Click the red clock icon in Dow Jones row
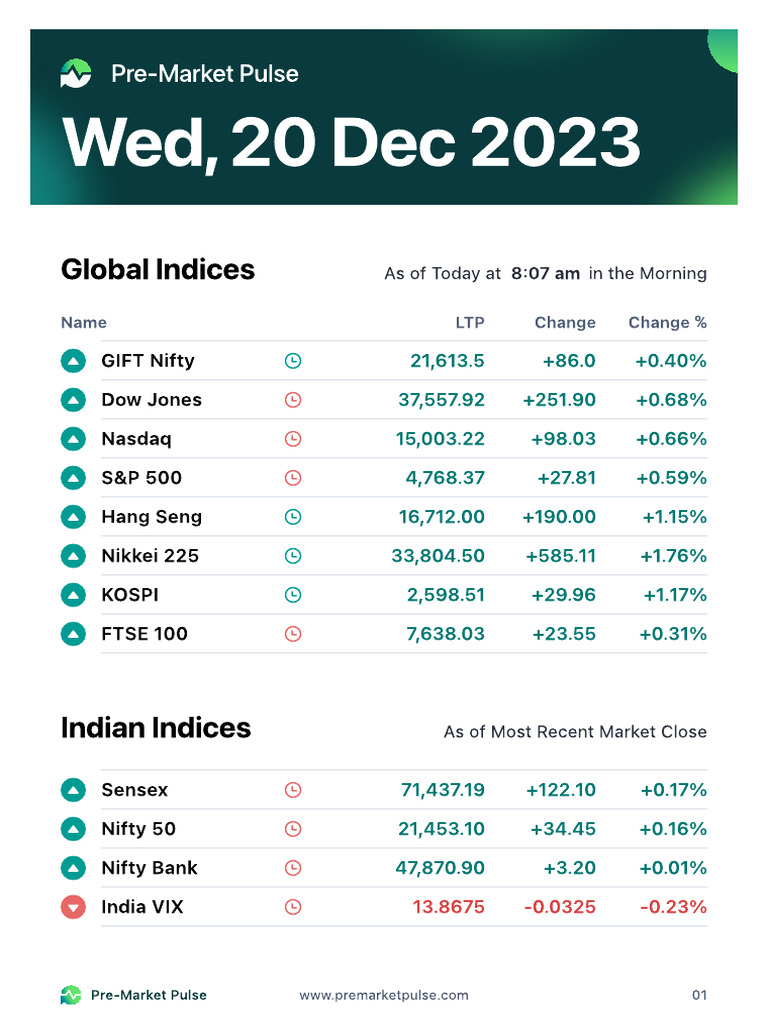768x1024 pixels. (x=293, y=400)
